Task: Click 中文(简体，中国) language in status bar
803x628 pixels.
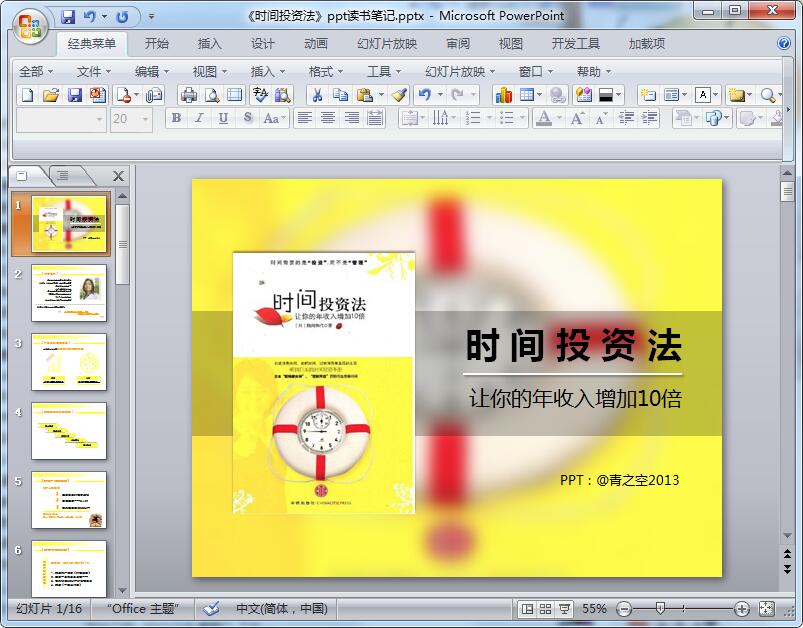Action: (282, 609)
